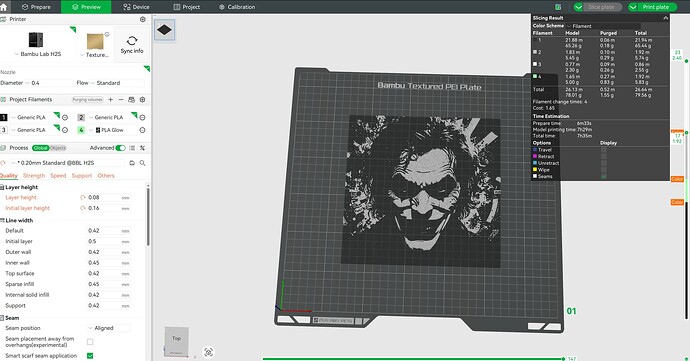Screen dimensions: 690x361
Task: Toggle Retract display checkbox
Action: (x=604, y=157)
